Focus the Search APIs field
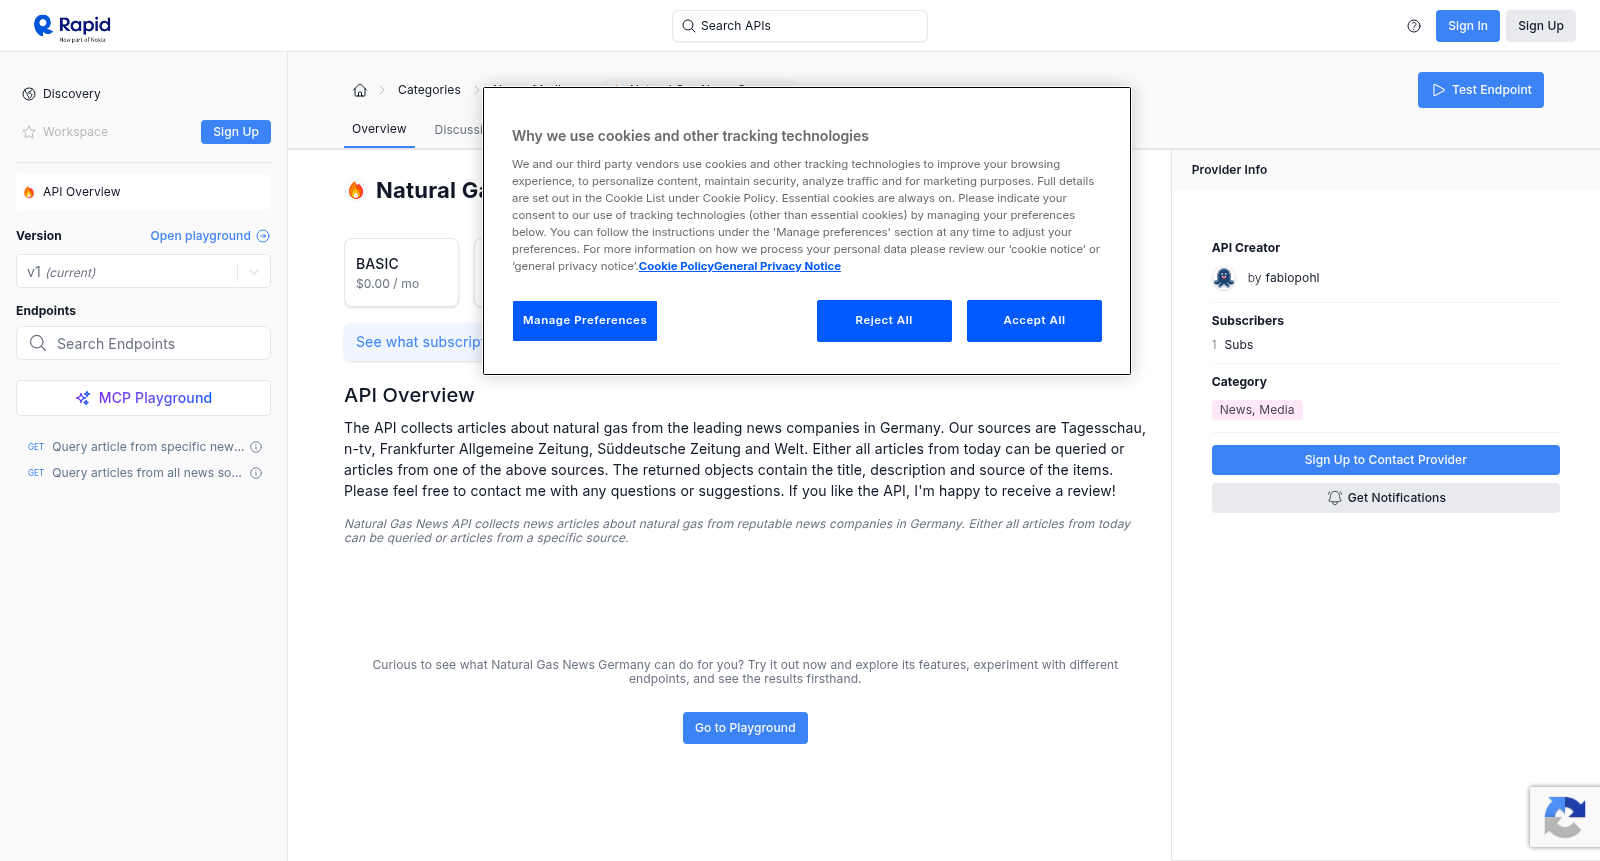This screenshot has height=861, width=1600. [x=800, y=26]
